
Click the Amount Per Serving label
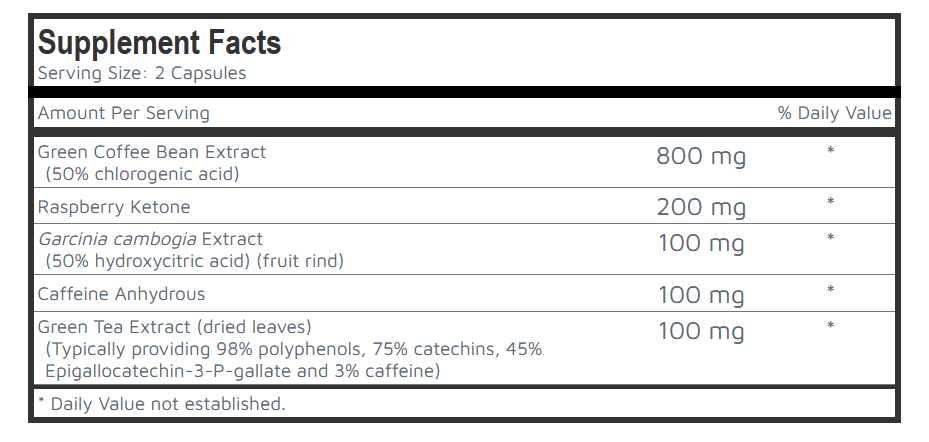pyautogui.click(x=123, y=113)
